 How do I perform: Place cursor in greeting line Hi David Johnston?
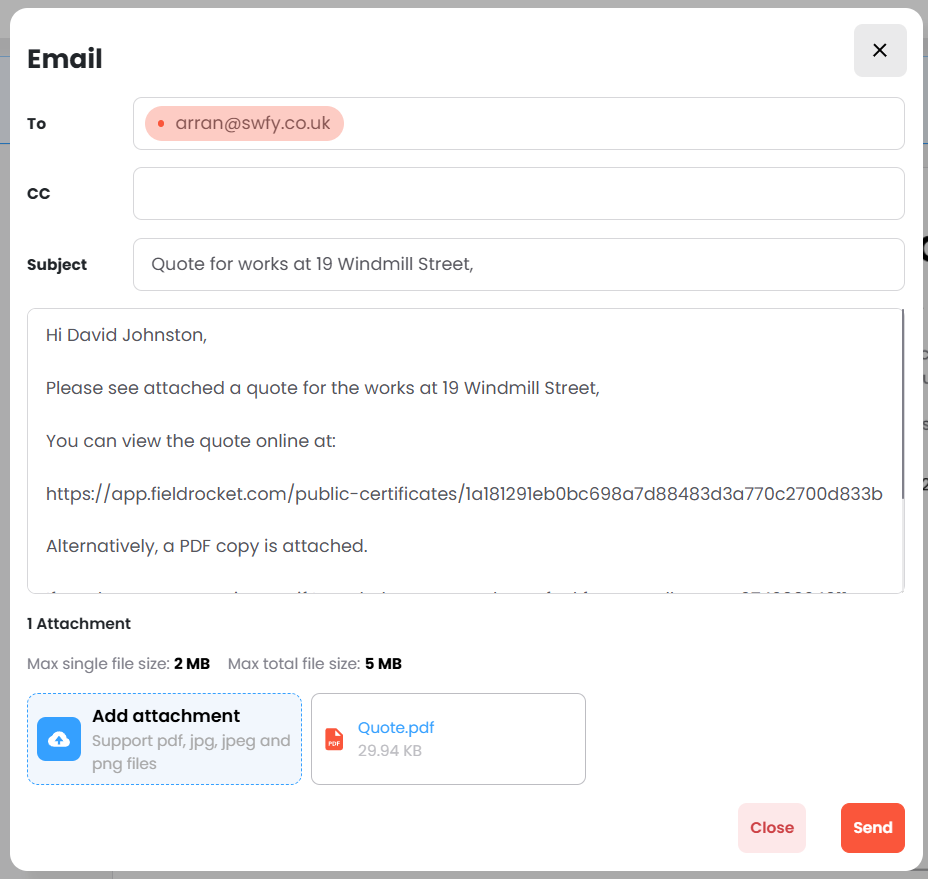pos(126,335)
